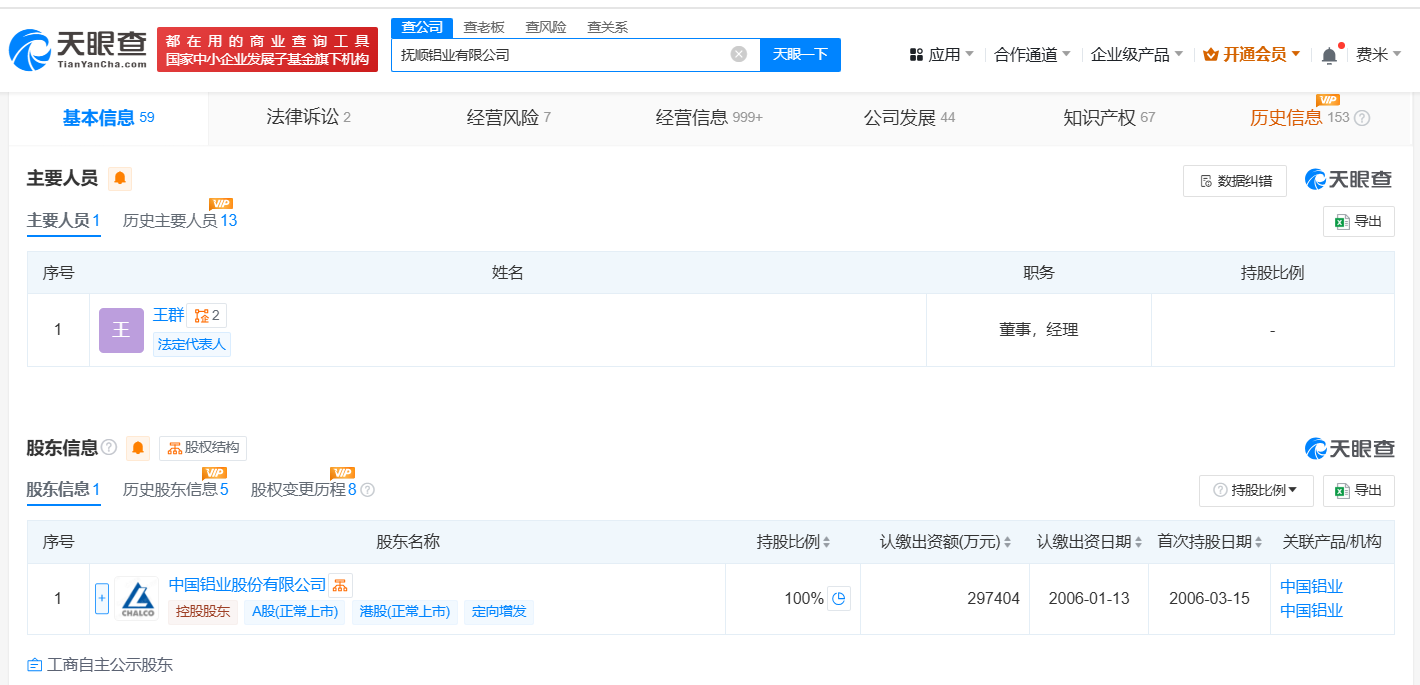This screenshot has width=1420, height=685.
Task: Click the 天眼一下 search button
Action: [800, 55]
